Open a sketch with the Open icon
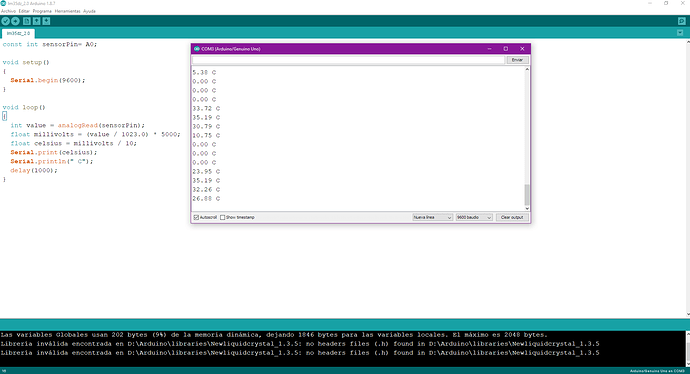 point(37,21)
